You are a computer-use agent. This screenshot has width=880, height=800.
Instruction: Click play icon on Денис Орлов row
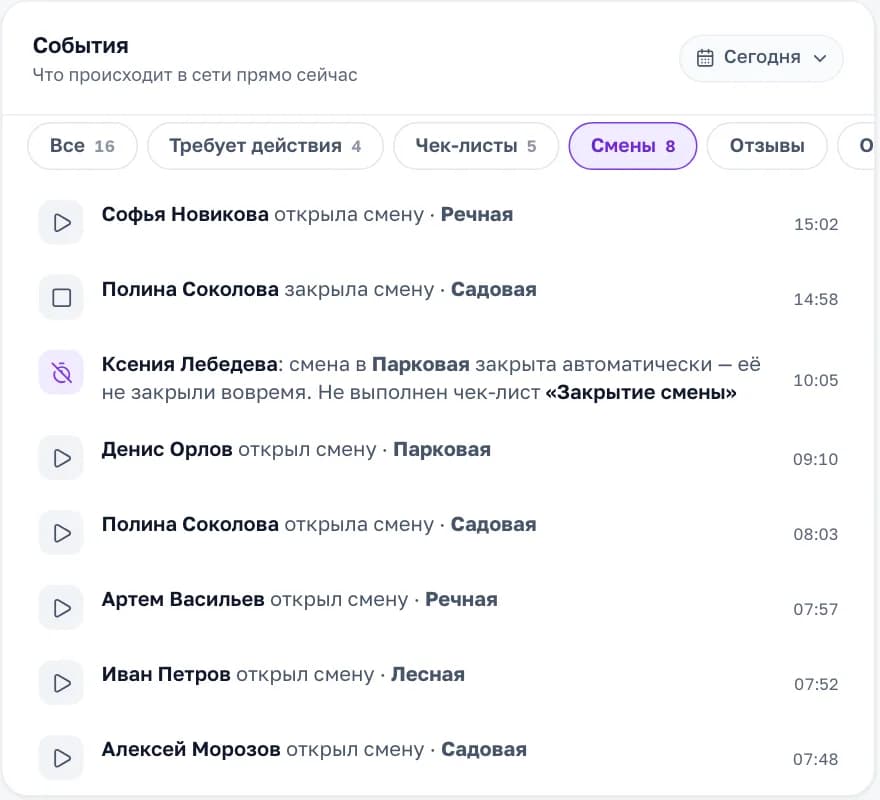[x=62, y=458]
